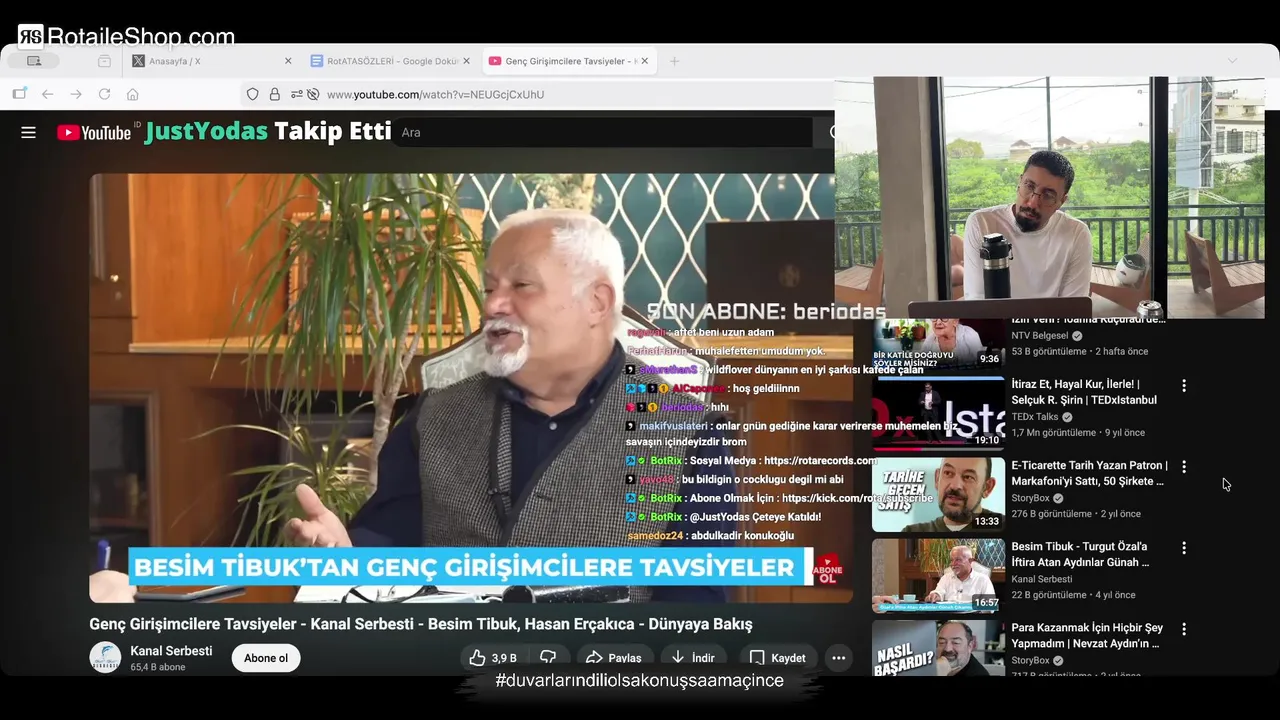
Task: Open the Kanal Serbesti channel name link
Action: point(171,651)
